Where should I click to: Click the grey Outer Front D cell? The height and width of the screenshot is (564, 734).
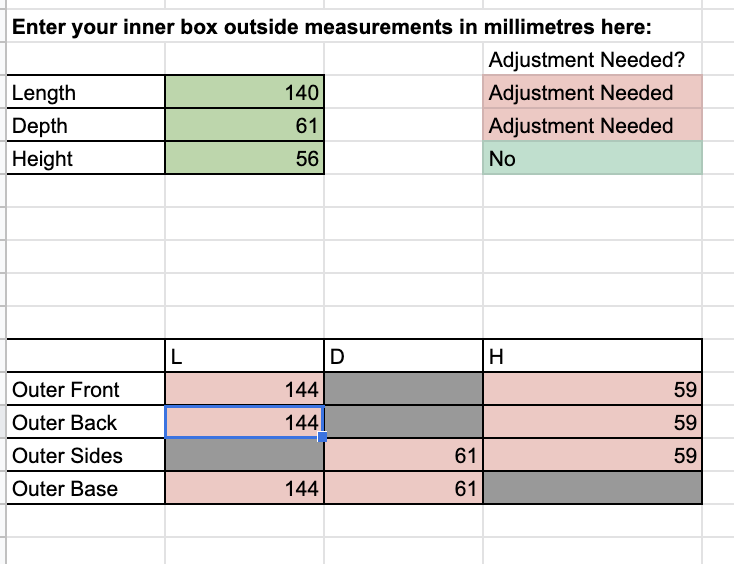click(403, 390)
